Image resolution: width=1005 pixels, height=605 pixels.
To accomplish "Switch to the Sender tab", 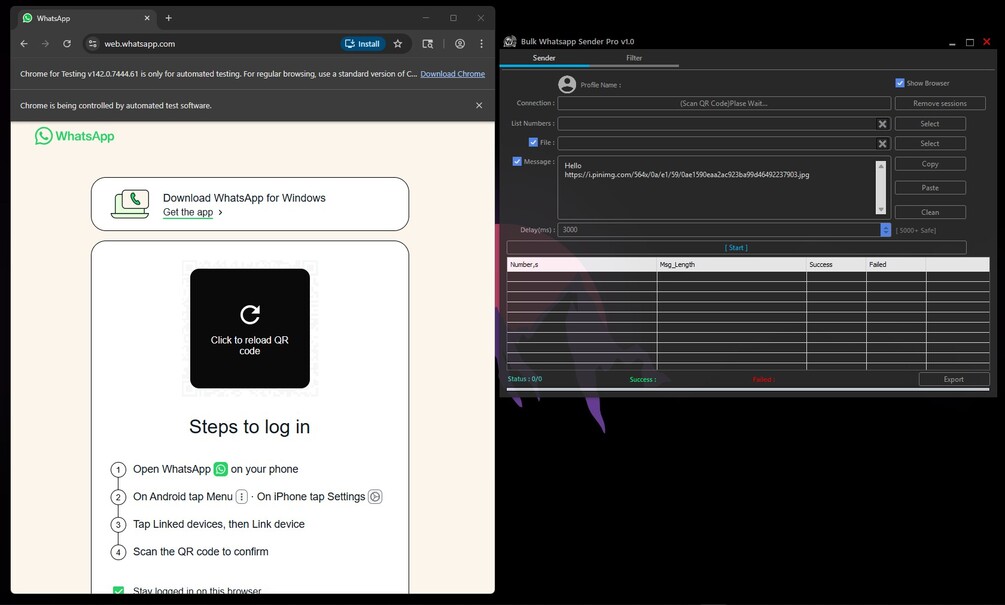I will [544, 58].
